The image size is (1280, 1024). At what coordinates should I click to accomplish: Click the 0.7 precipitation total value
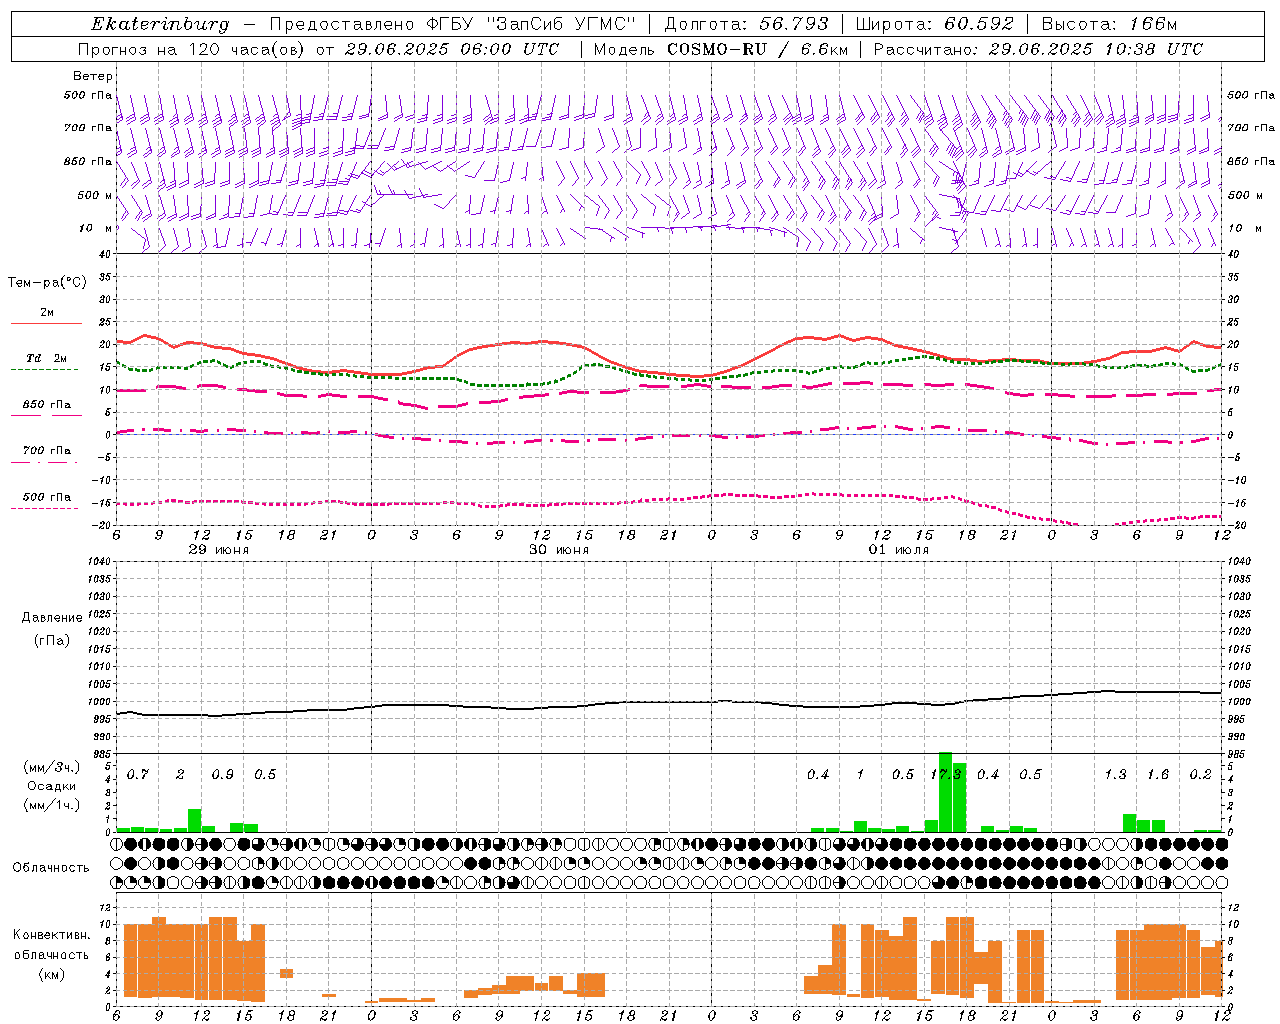[x=138, y=775]
